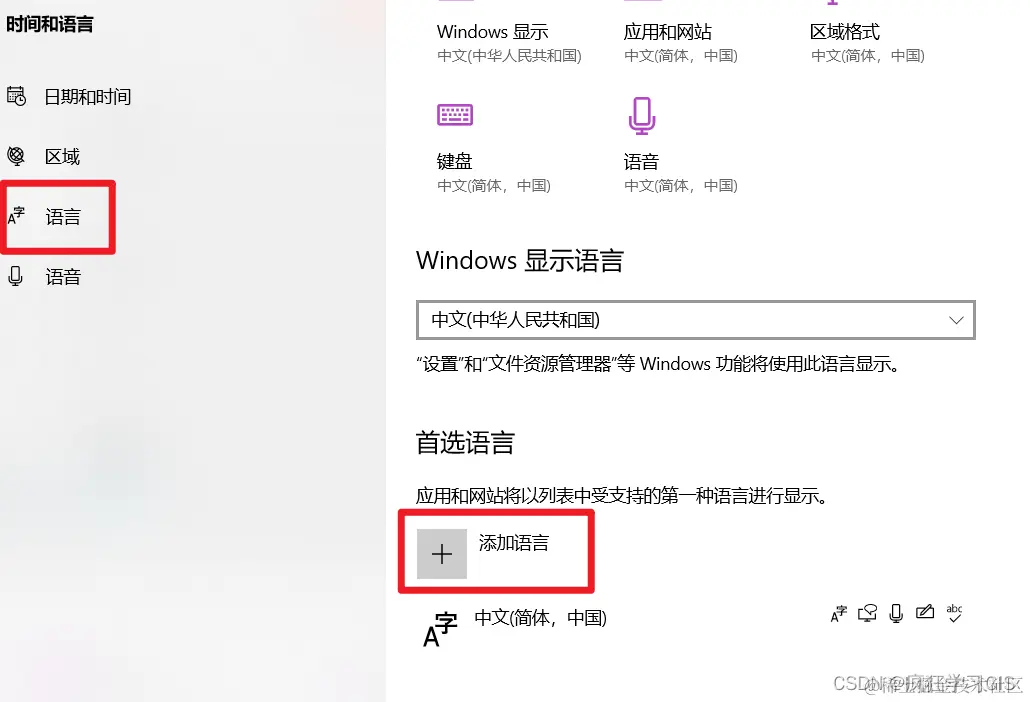1030x702 pixels.
Task: Click the globe icon next to 区域
Action: click(16, 156)
